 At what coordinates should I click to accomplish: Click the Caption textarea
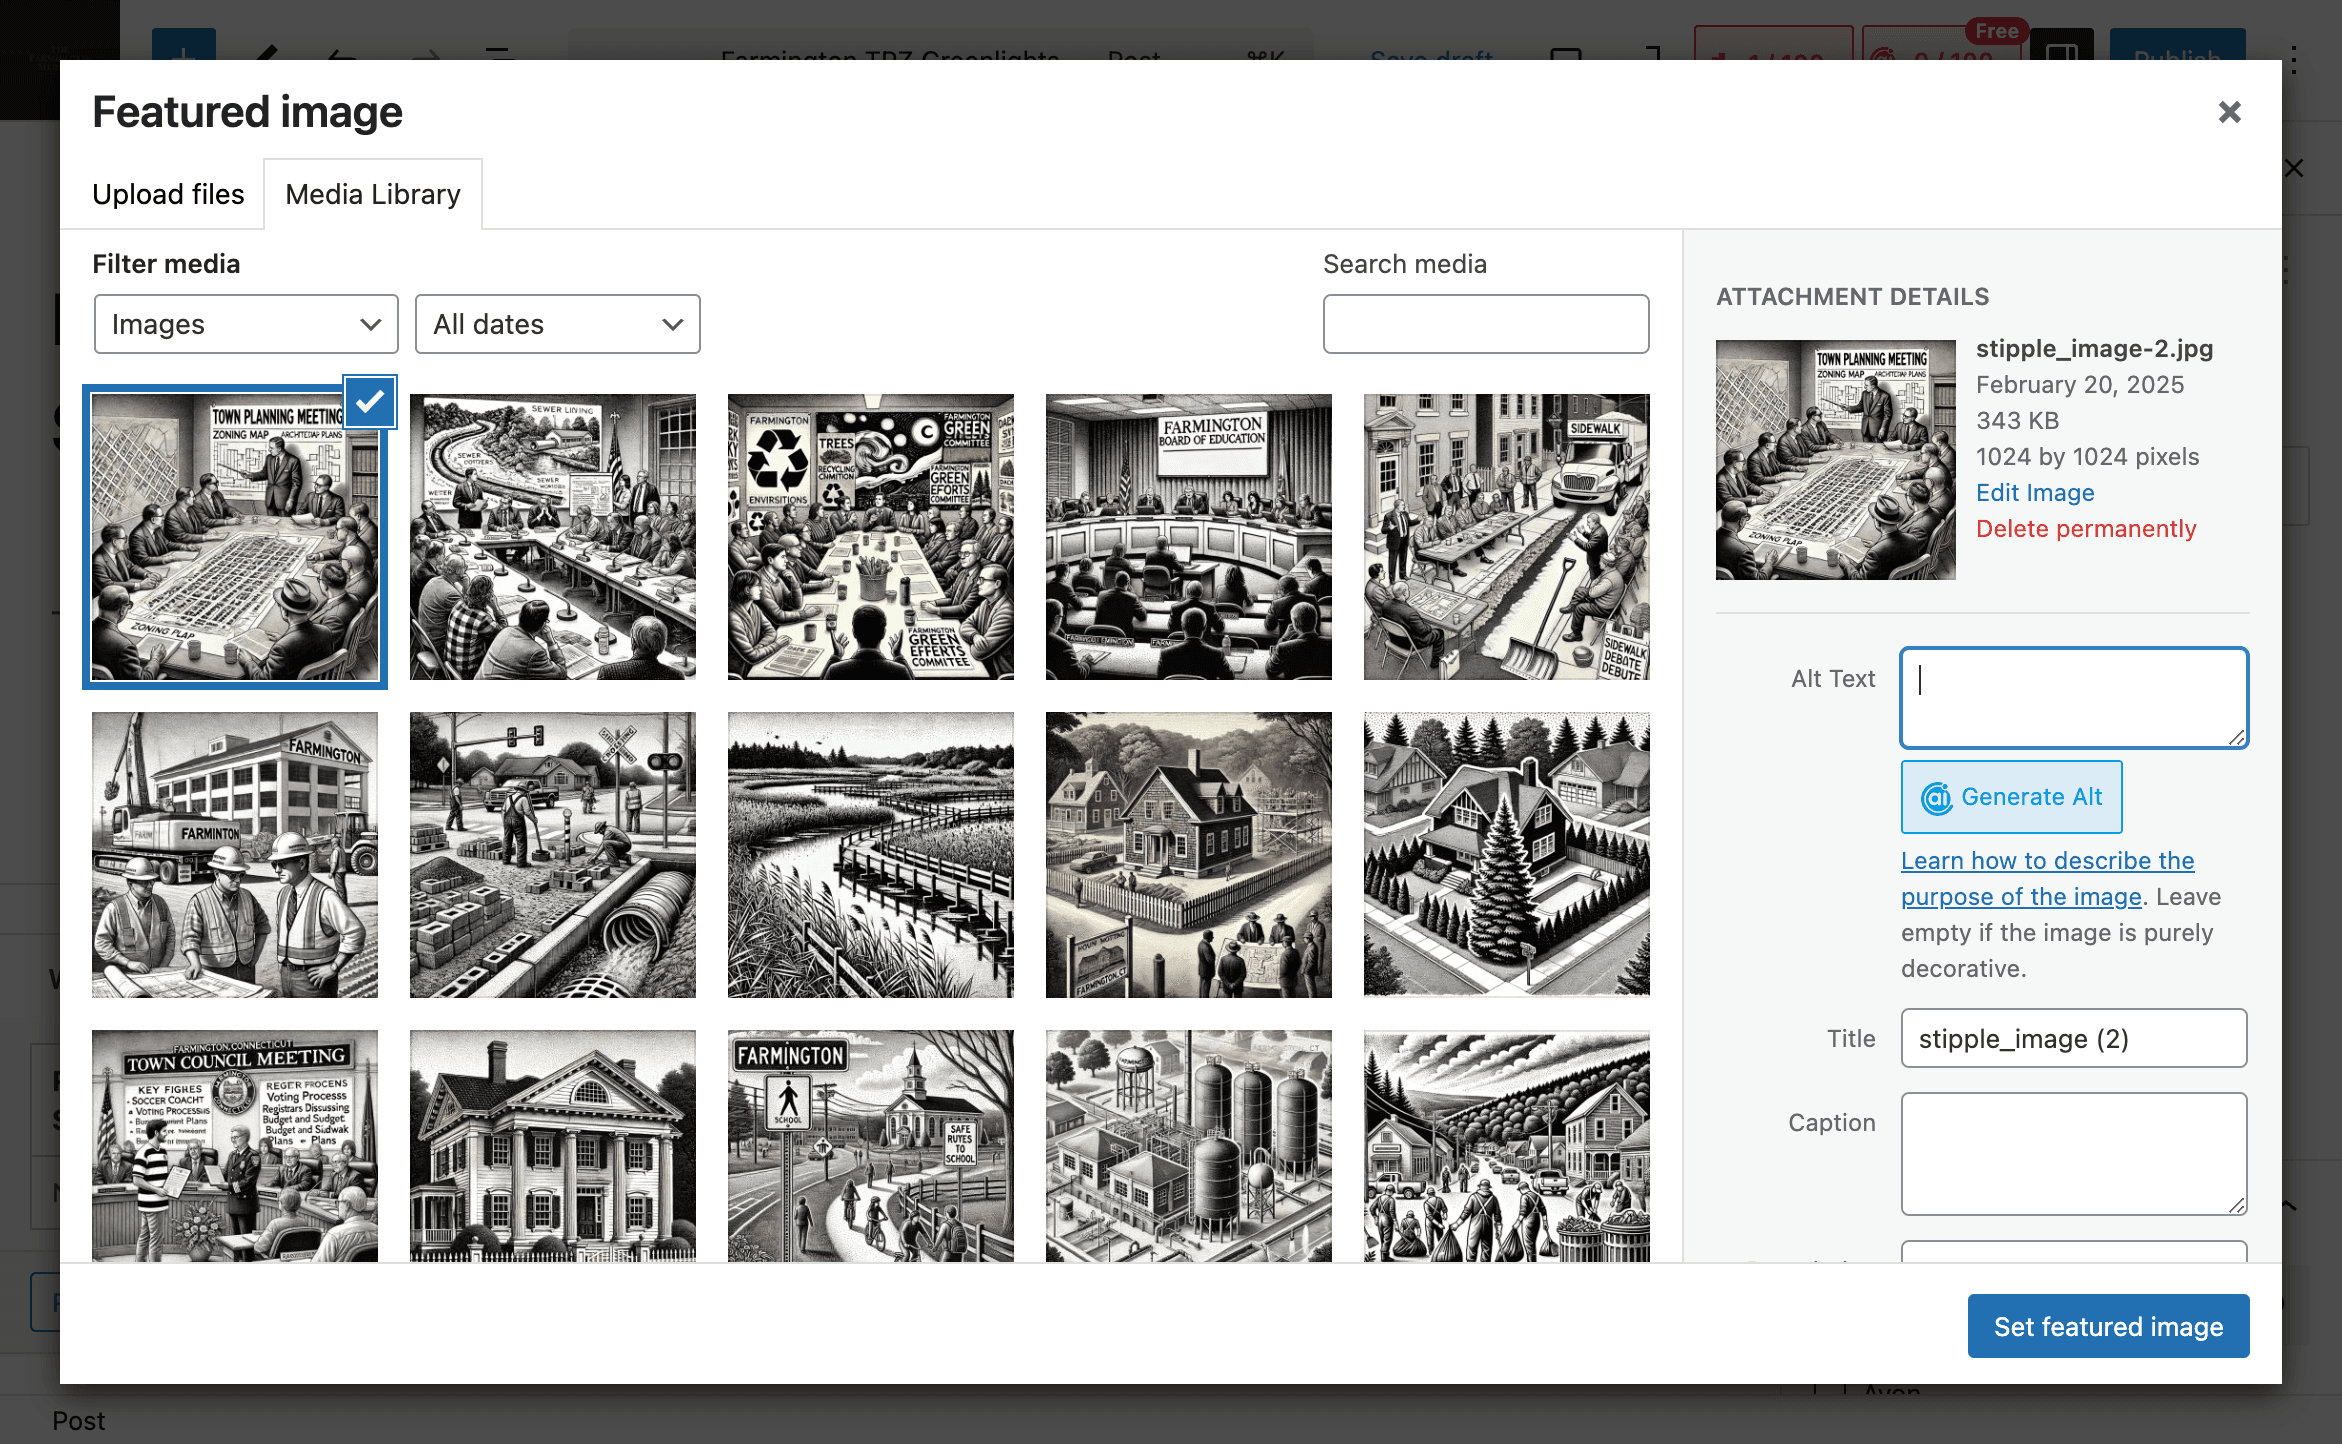pos(2074,1154)
